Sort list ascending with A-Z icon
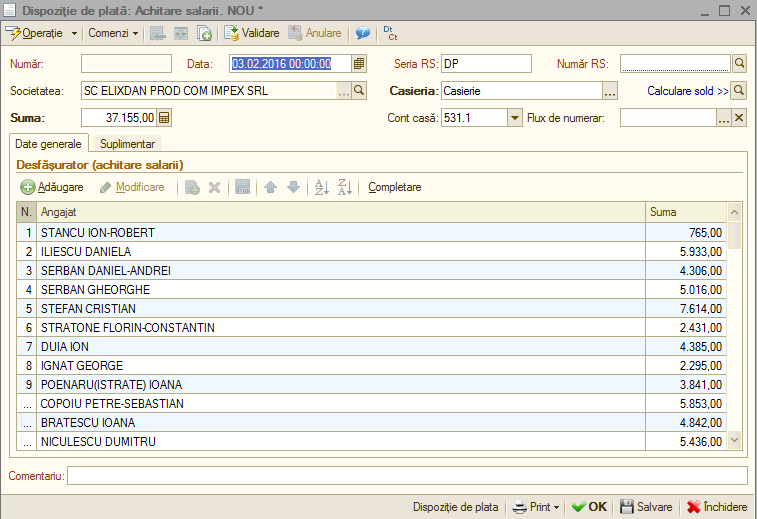Viewport: 757px width, 519px height. pyautogui.click(x=322, y=187)
